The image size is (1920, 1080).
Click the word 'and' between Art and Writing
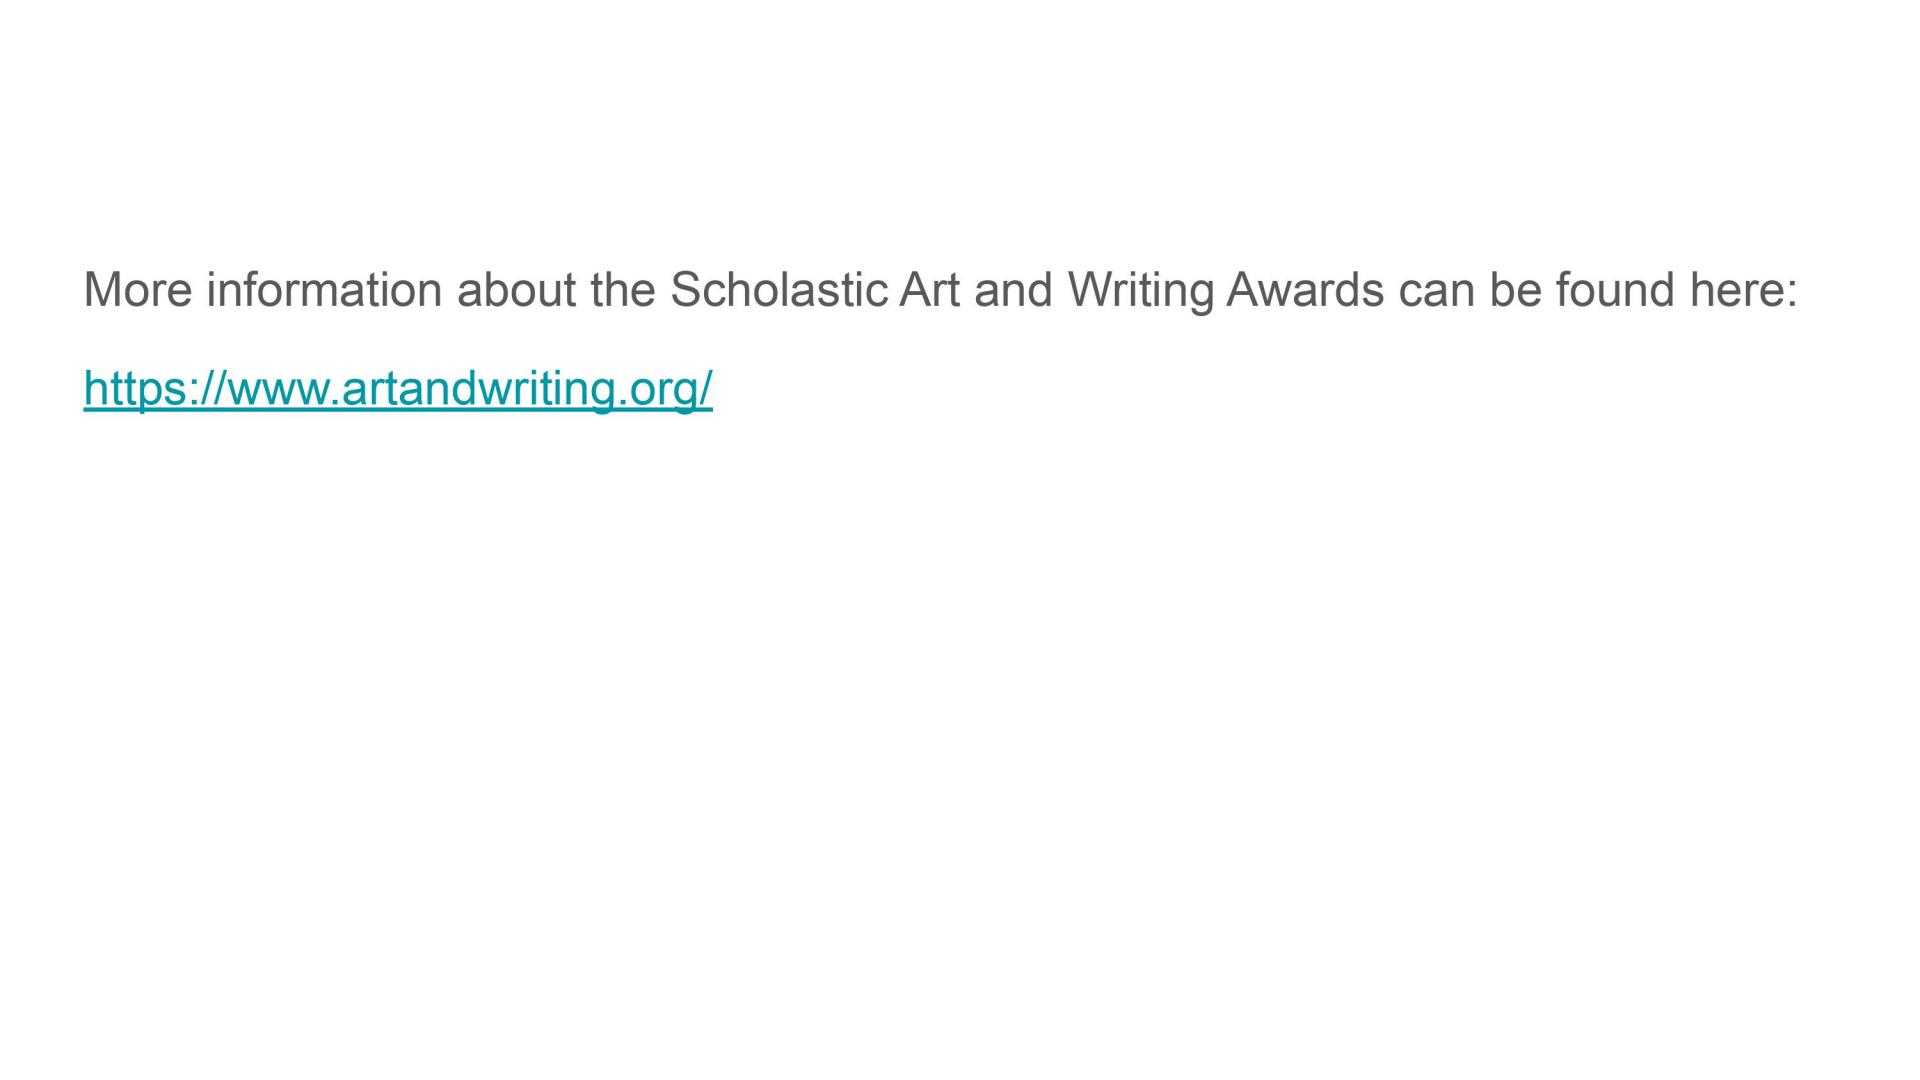1014,290
